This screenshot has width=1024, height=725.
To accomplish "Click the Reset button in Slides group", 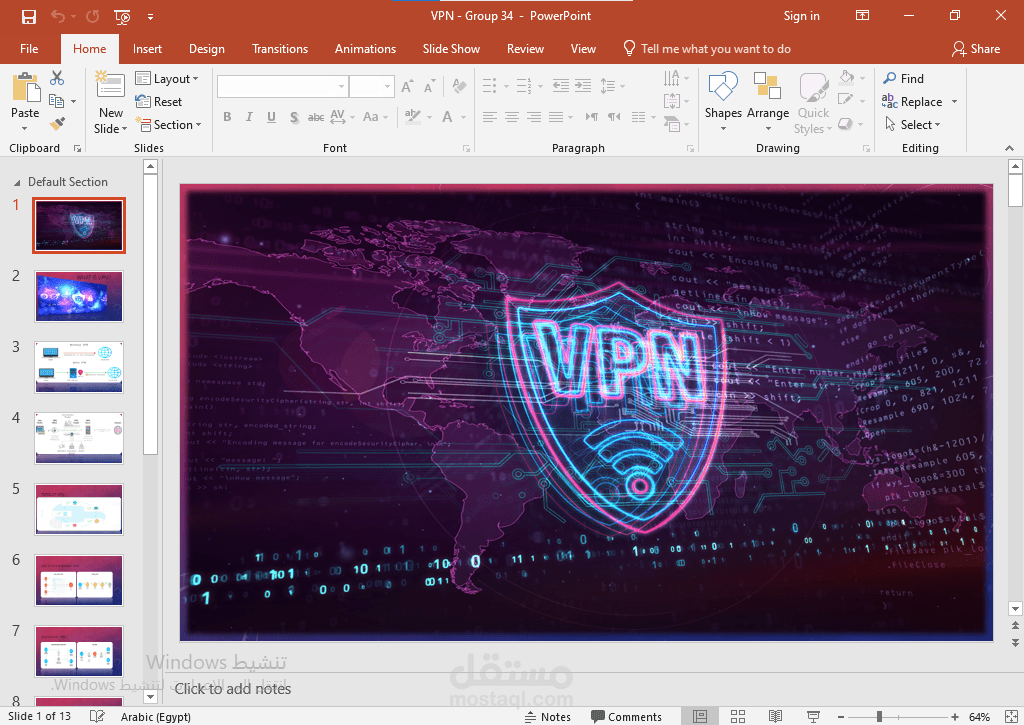I will pos(159,101).
